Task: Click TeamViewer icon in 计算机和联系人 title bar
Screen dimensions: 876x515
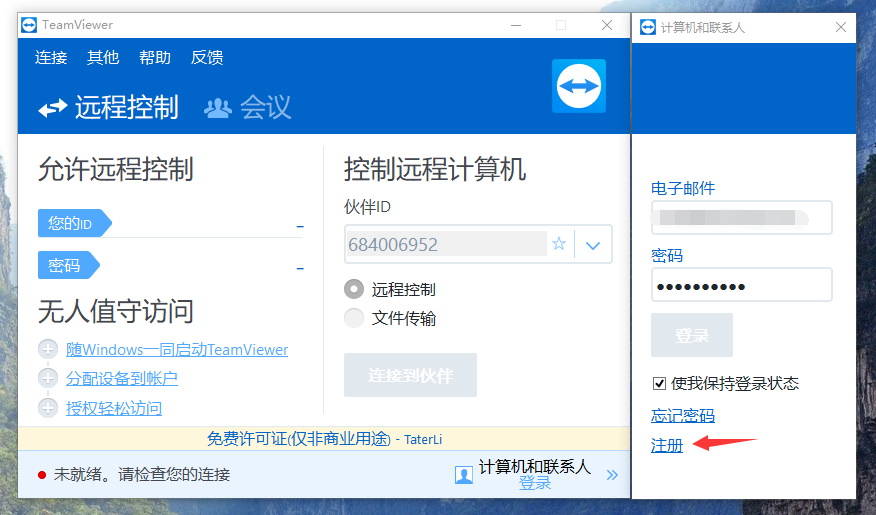Action: click(x=648, y=27)
